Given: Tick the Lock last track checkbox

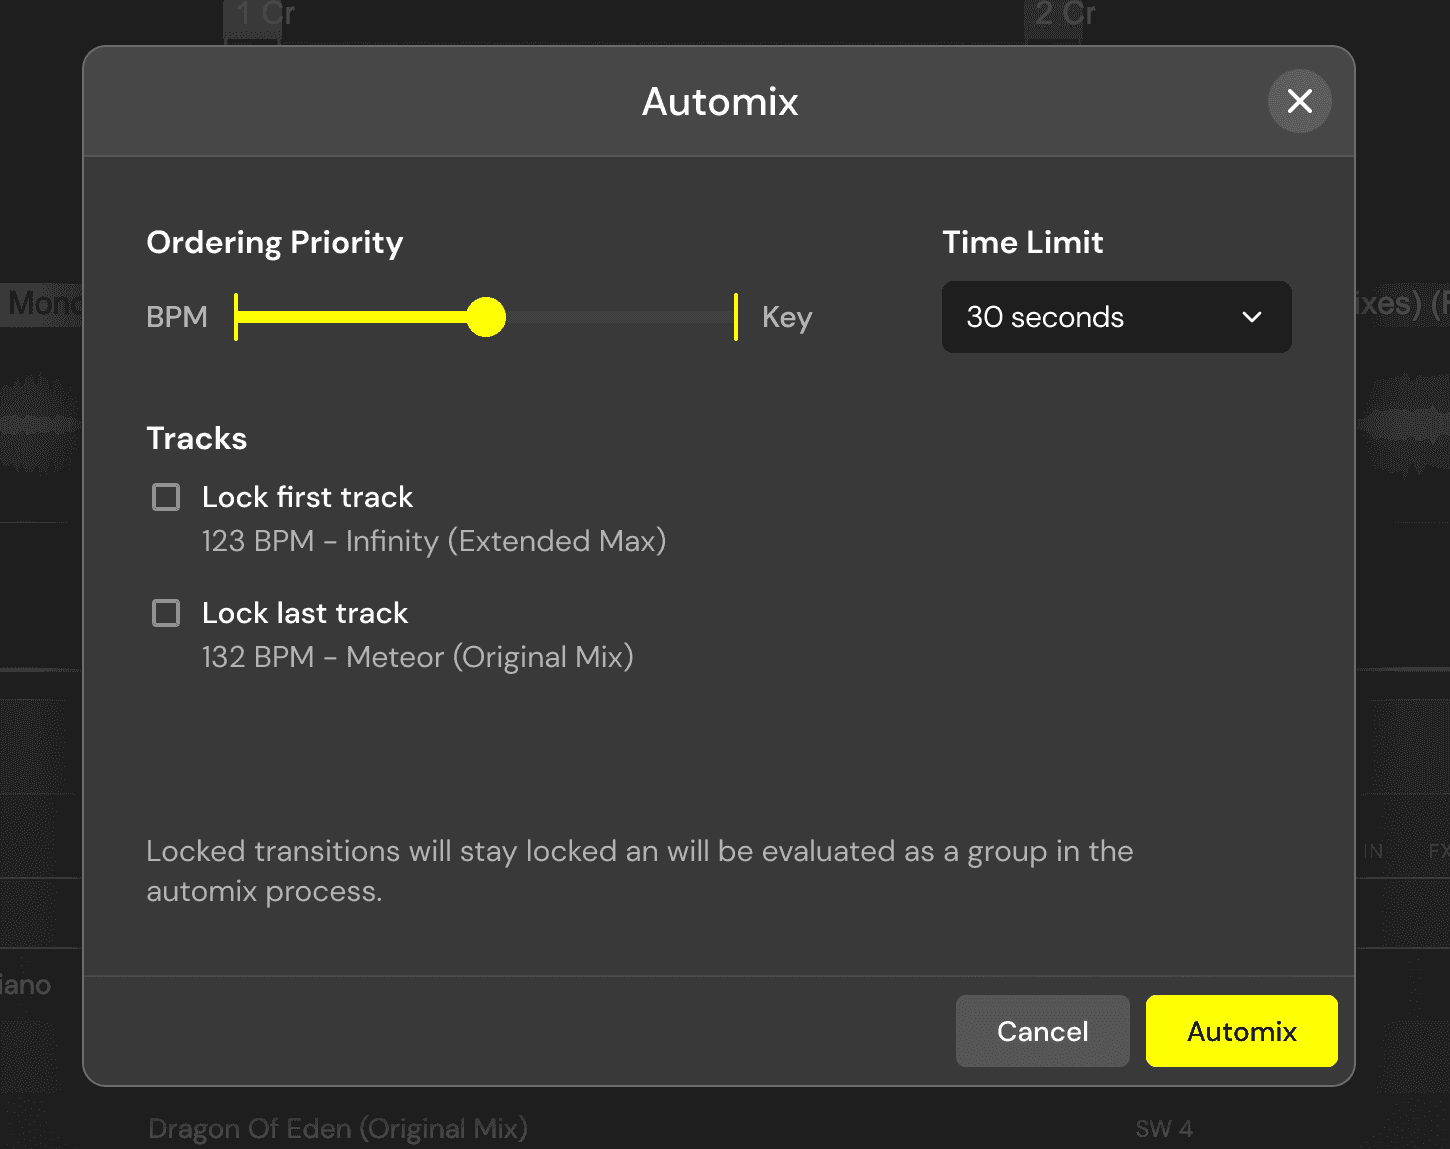Looking at the screenshot, I should tap(166, 613).
